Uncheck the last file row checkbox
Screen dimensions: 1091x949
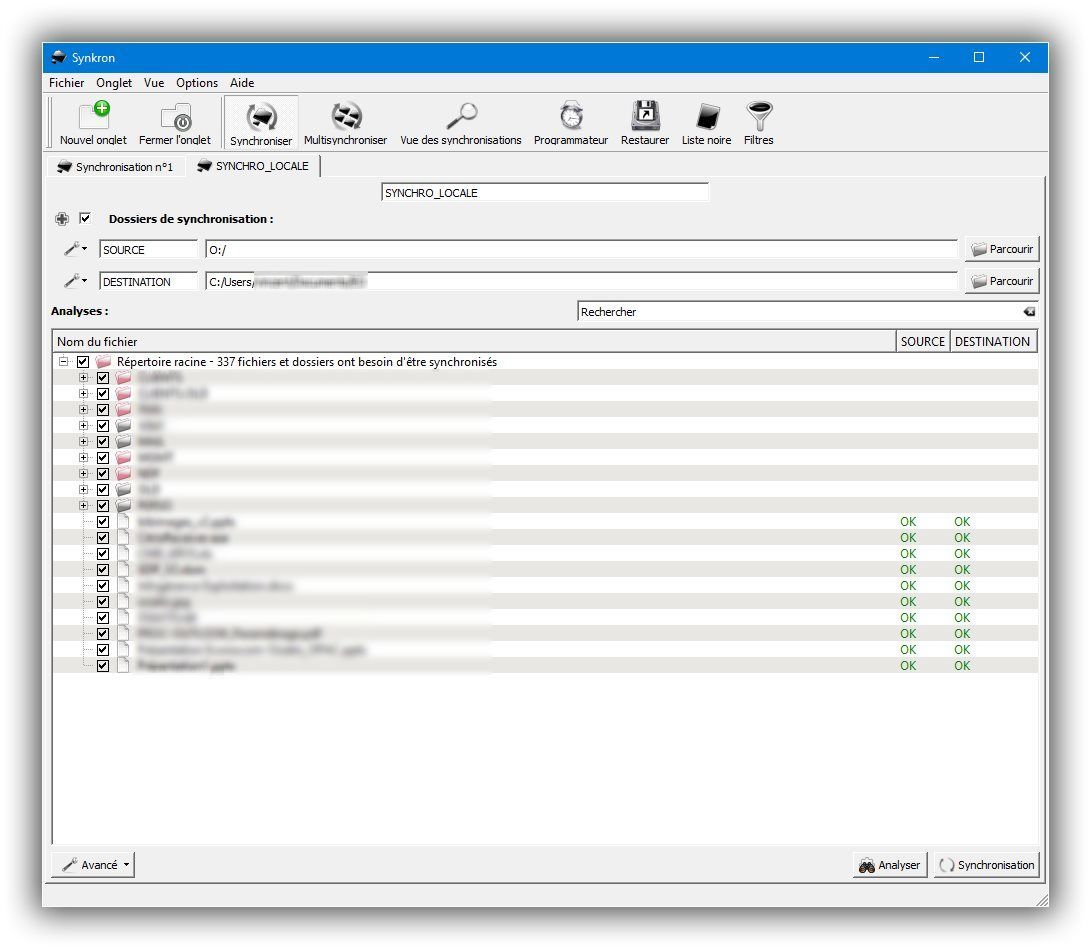click(x=103, y=665)
